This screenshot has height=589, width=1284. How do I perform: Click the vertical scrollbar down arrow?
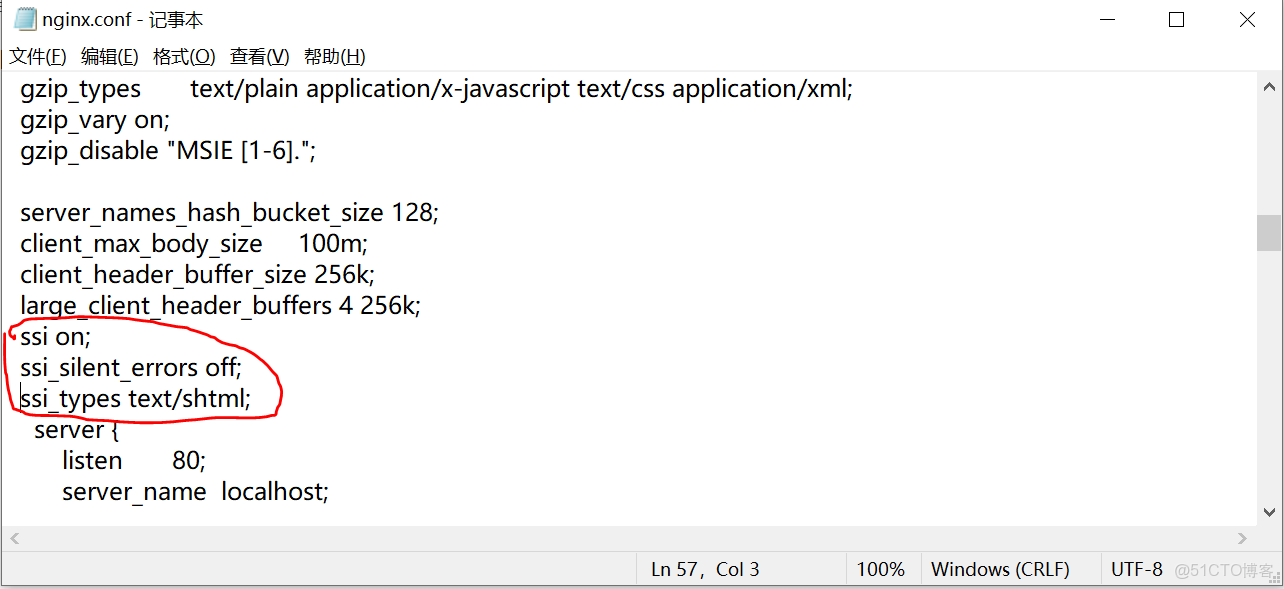[1269, 512]
